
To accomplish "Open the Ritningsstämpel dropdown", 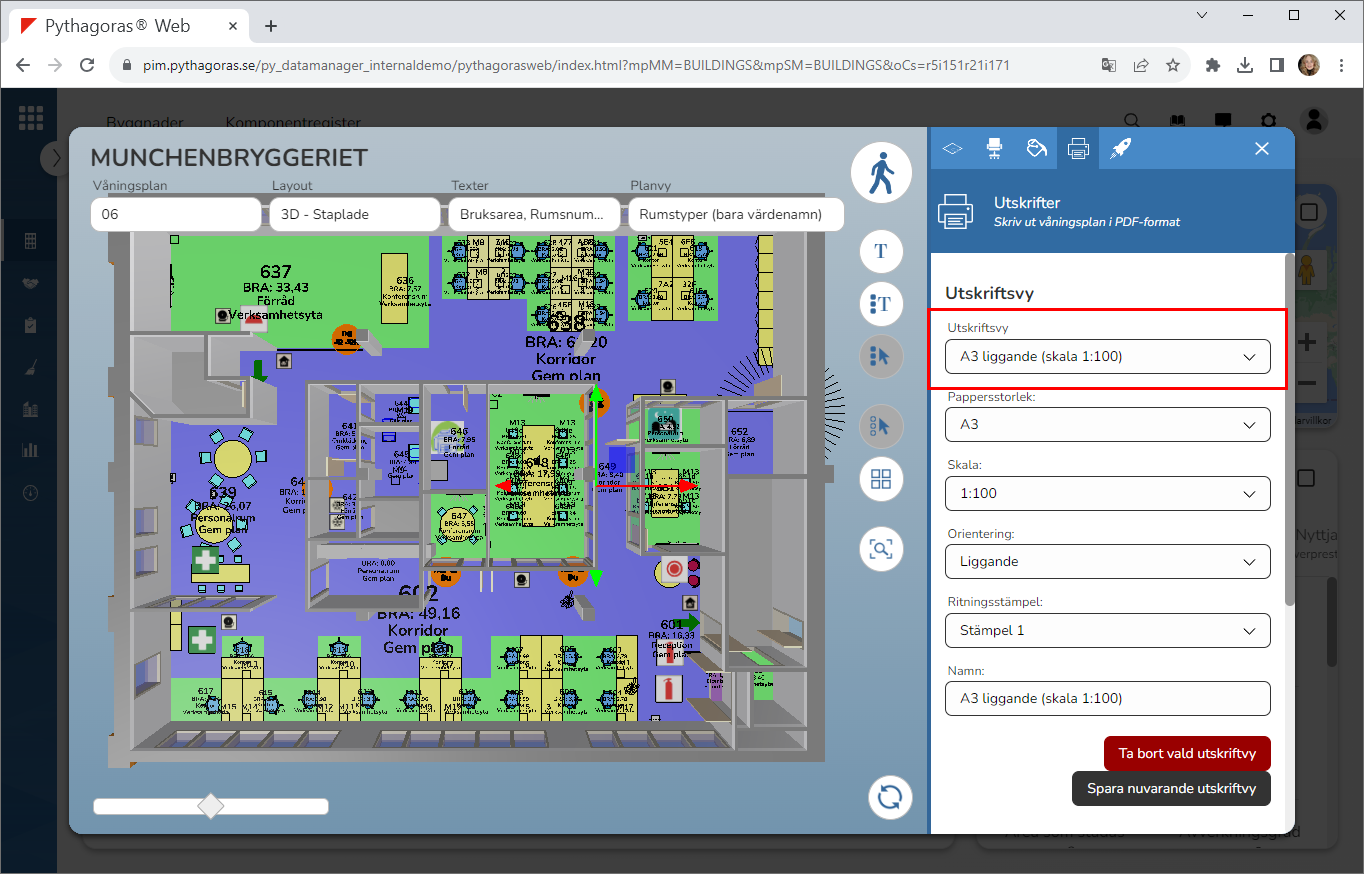I will coord(1107,631).
